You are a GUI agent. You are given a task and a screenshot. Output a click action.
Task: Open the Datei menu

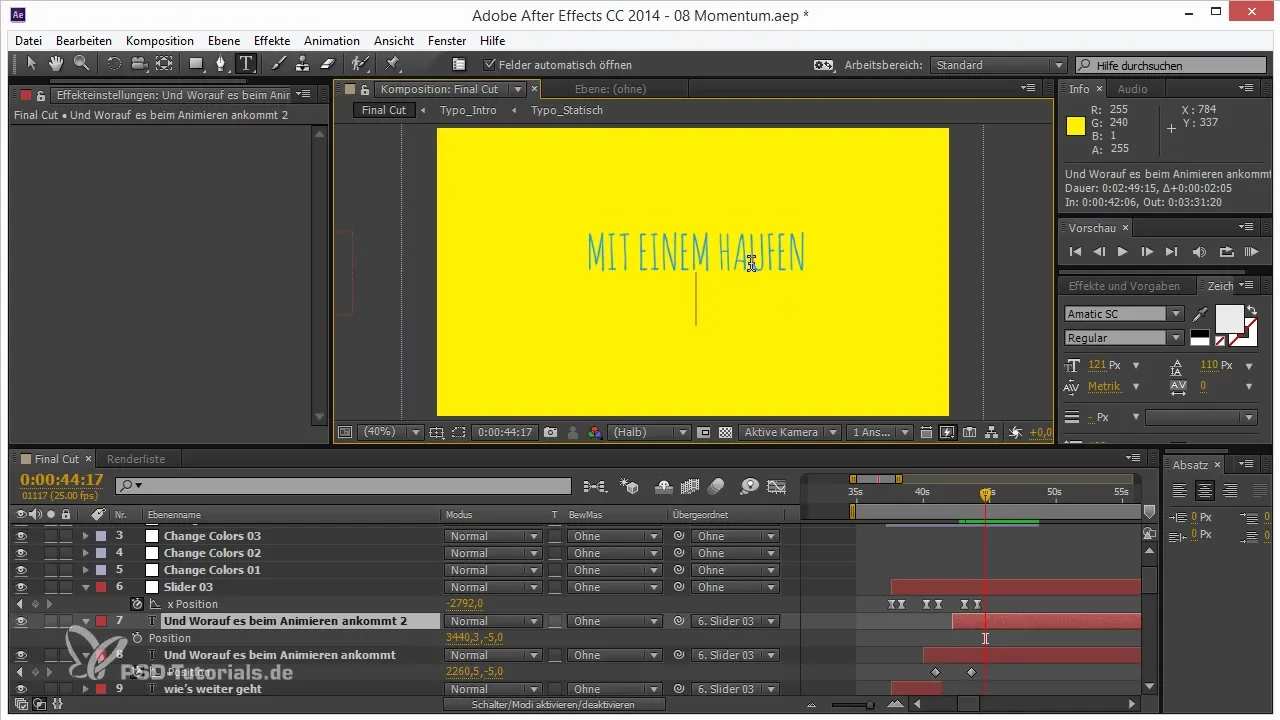point(29,41)
